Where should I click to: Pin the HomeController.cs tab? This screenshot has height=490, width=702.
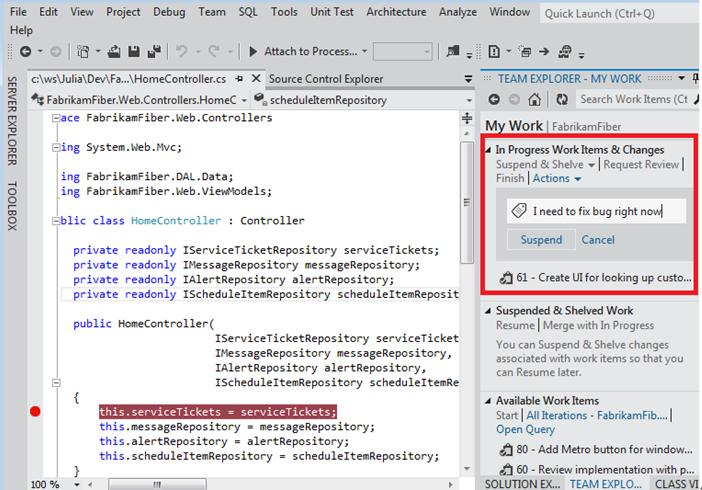240,79
